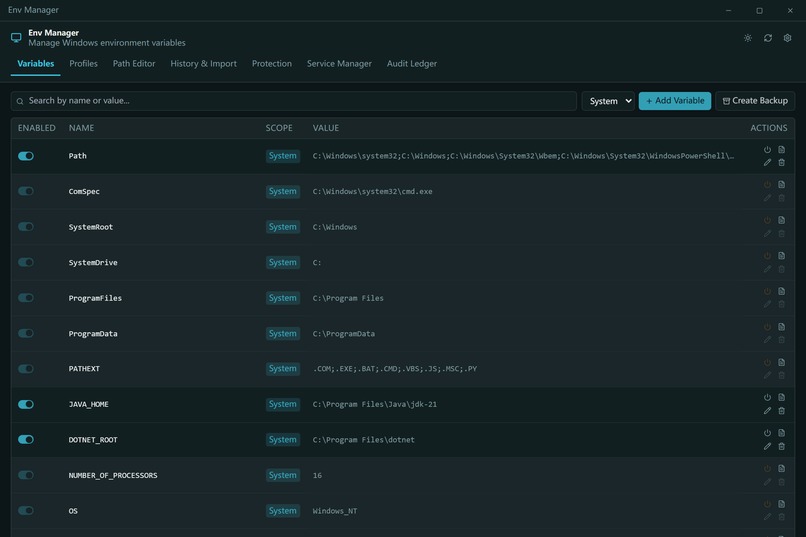Screen dimensions: 806x537
Task: Click the document icon in SystemRoot row
Action: point(781,220)
